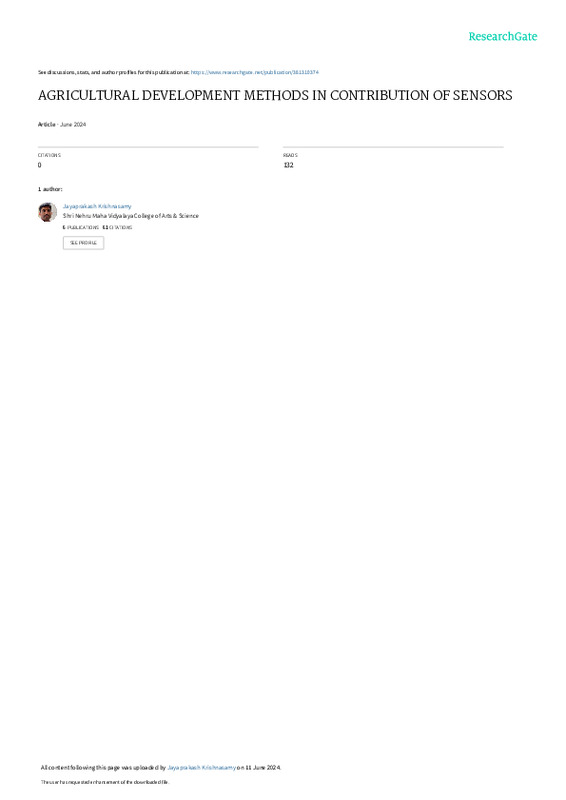Click the '11 June 2024' upload date text
This screenshot has height=800, width=566.
pos(262,767)
